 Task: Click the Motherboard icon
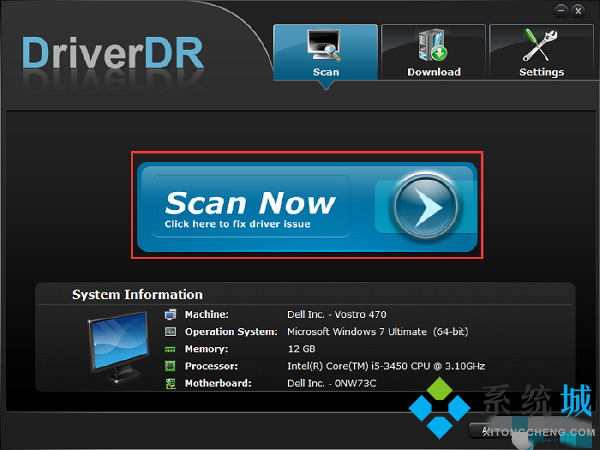170,383
